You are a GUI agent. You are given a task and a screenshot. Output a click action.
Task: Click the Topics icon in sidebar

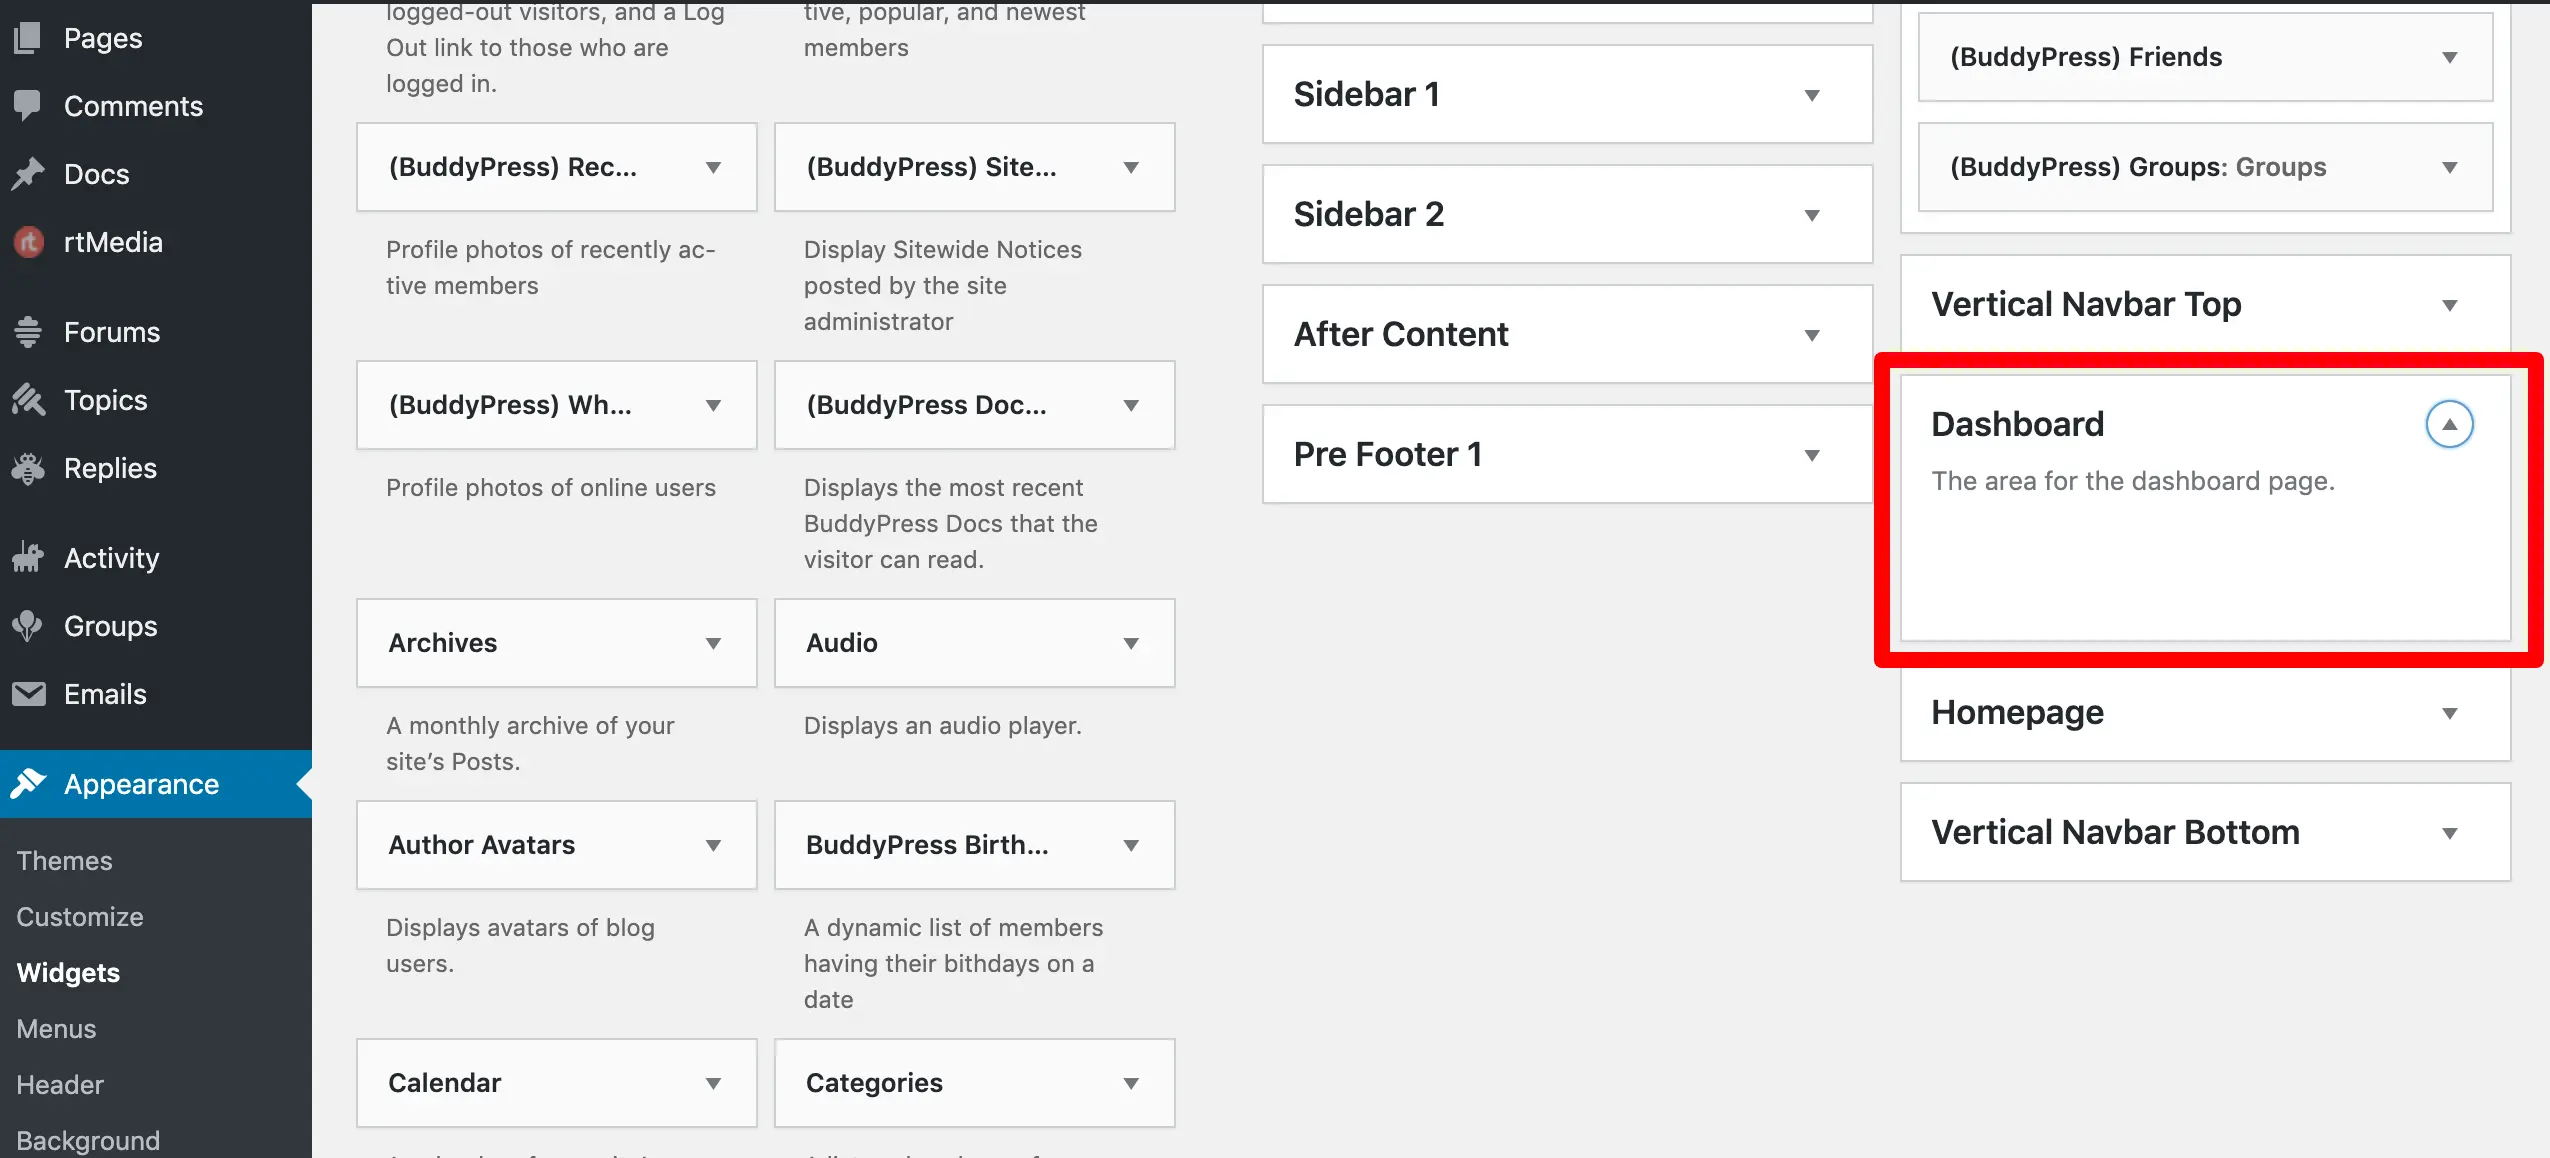click(28, 400)
